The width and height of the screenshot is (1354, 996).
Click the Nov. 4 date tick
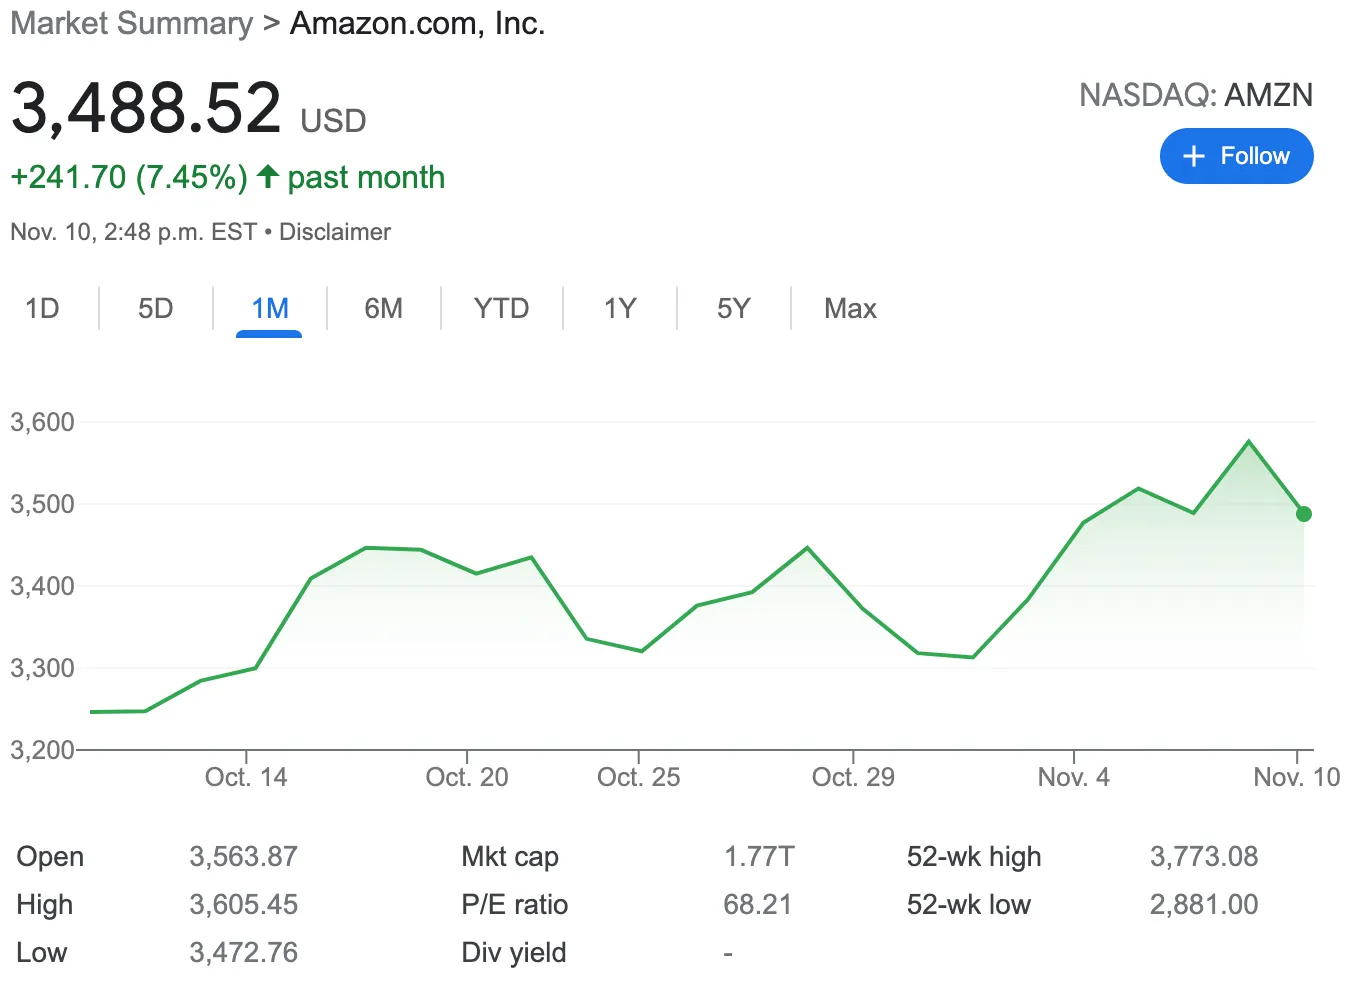coord(1073,777)
